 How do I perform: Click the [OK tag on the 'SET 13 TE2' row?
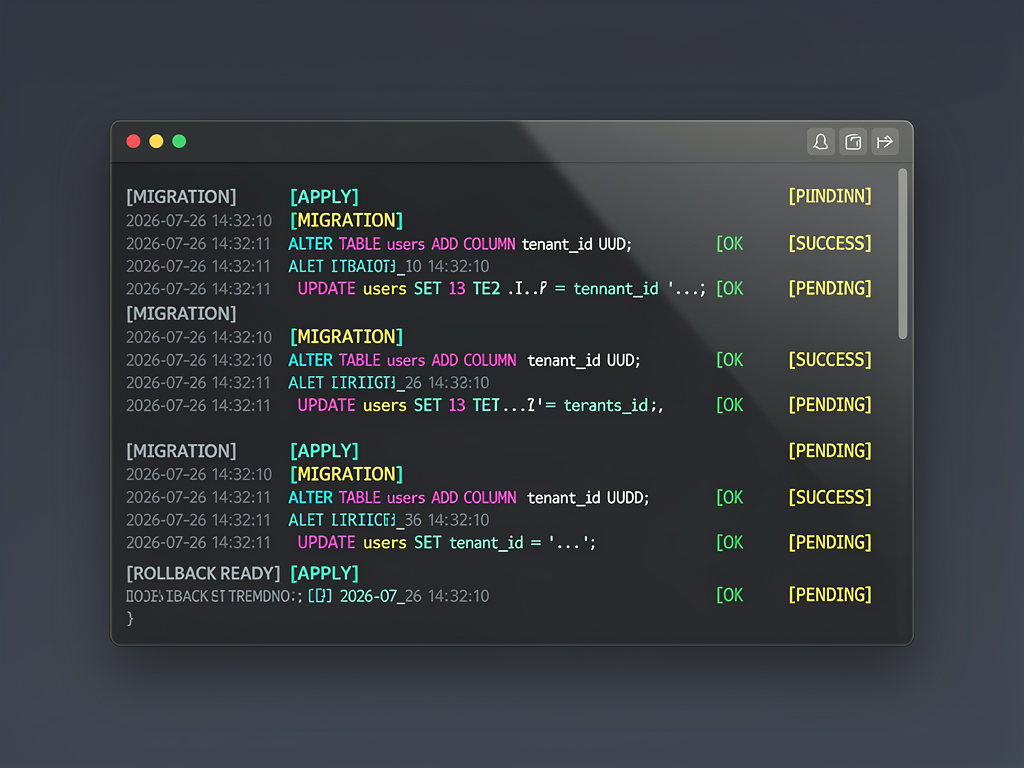729,289
